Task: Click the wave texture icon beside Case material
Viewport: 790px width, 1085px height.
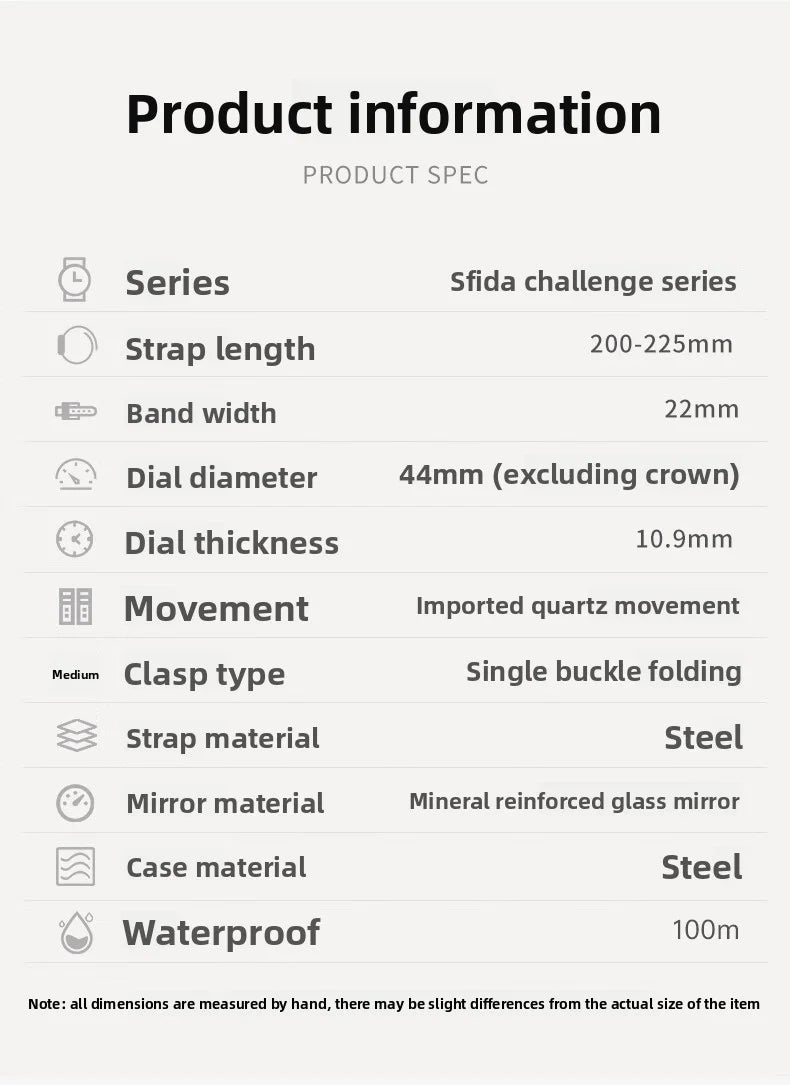Action: coord(75,866)
